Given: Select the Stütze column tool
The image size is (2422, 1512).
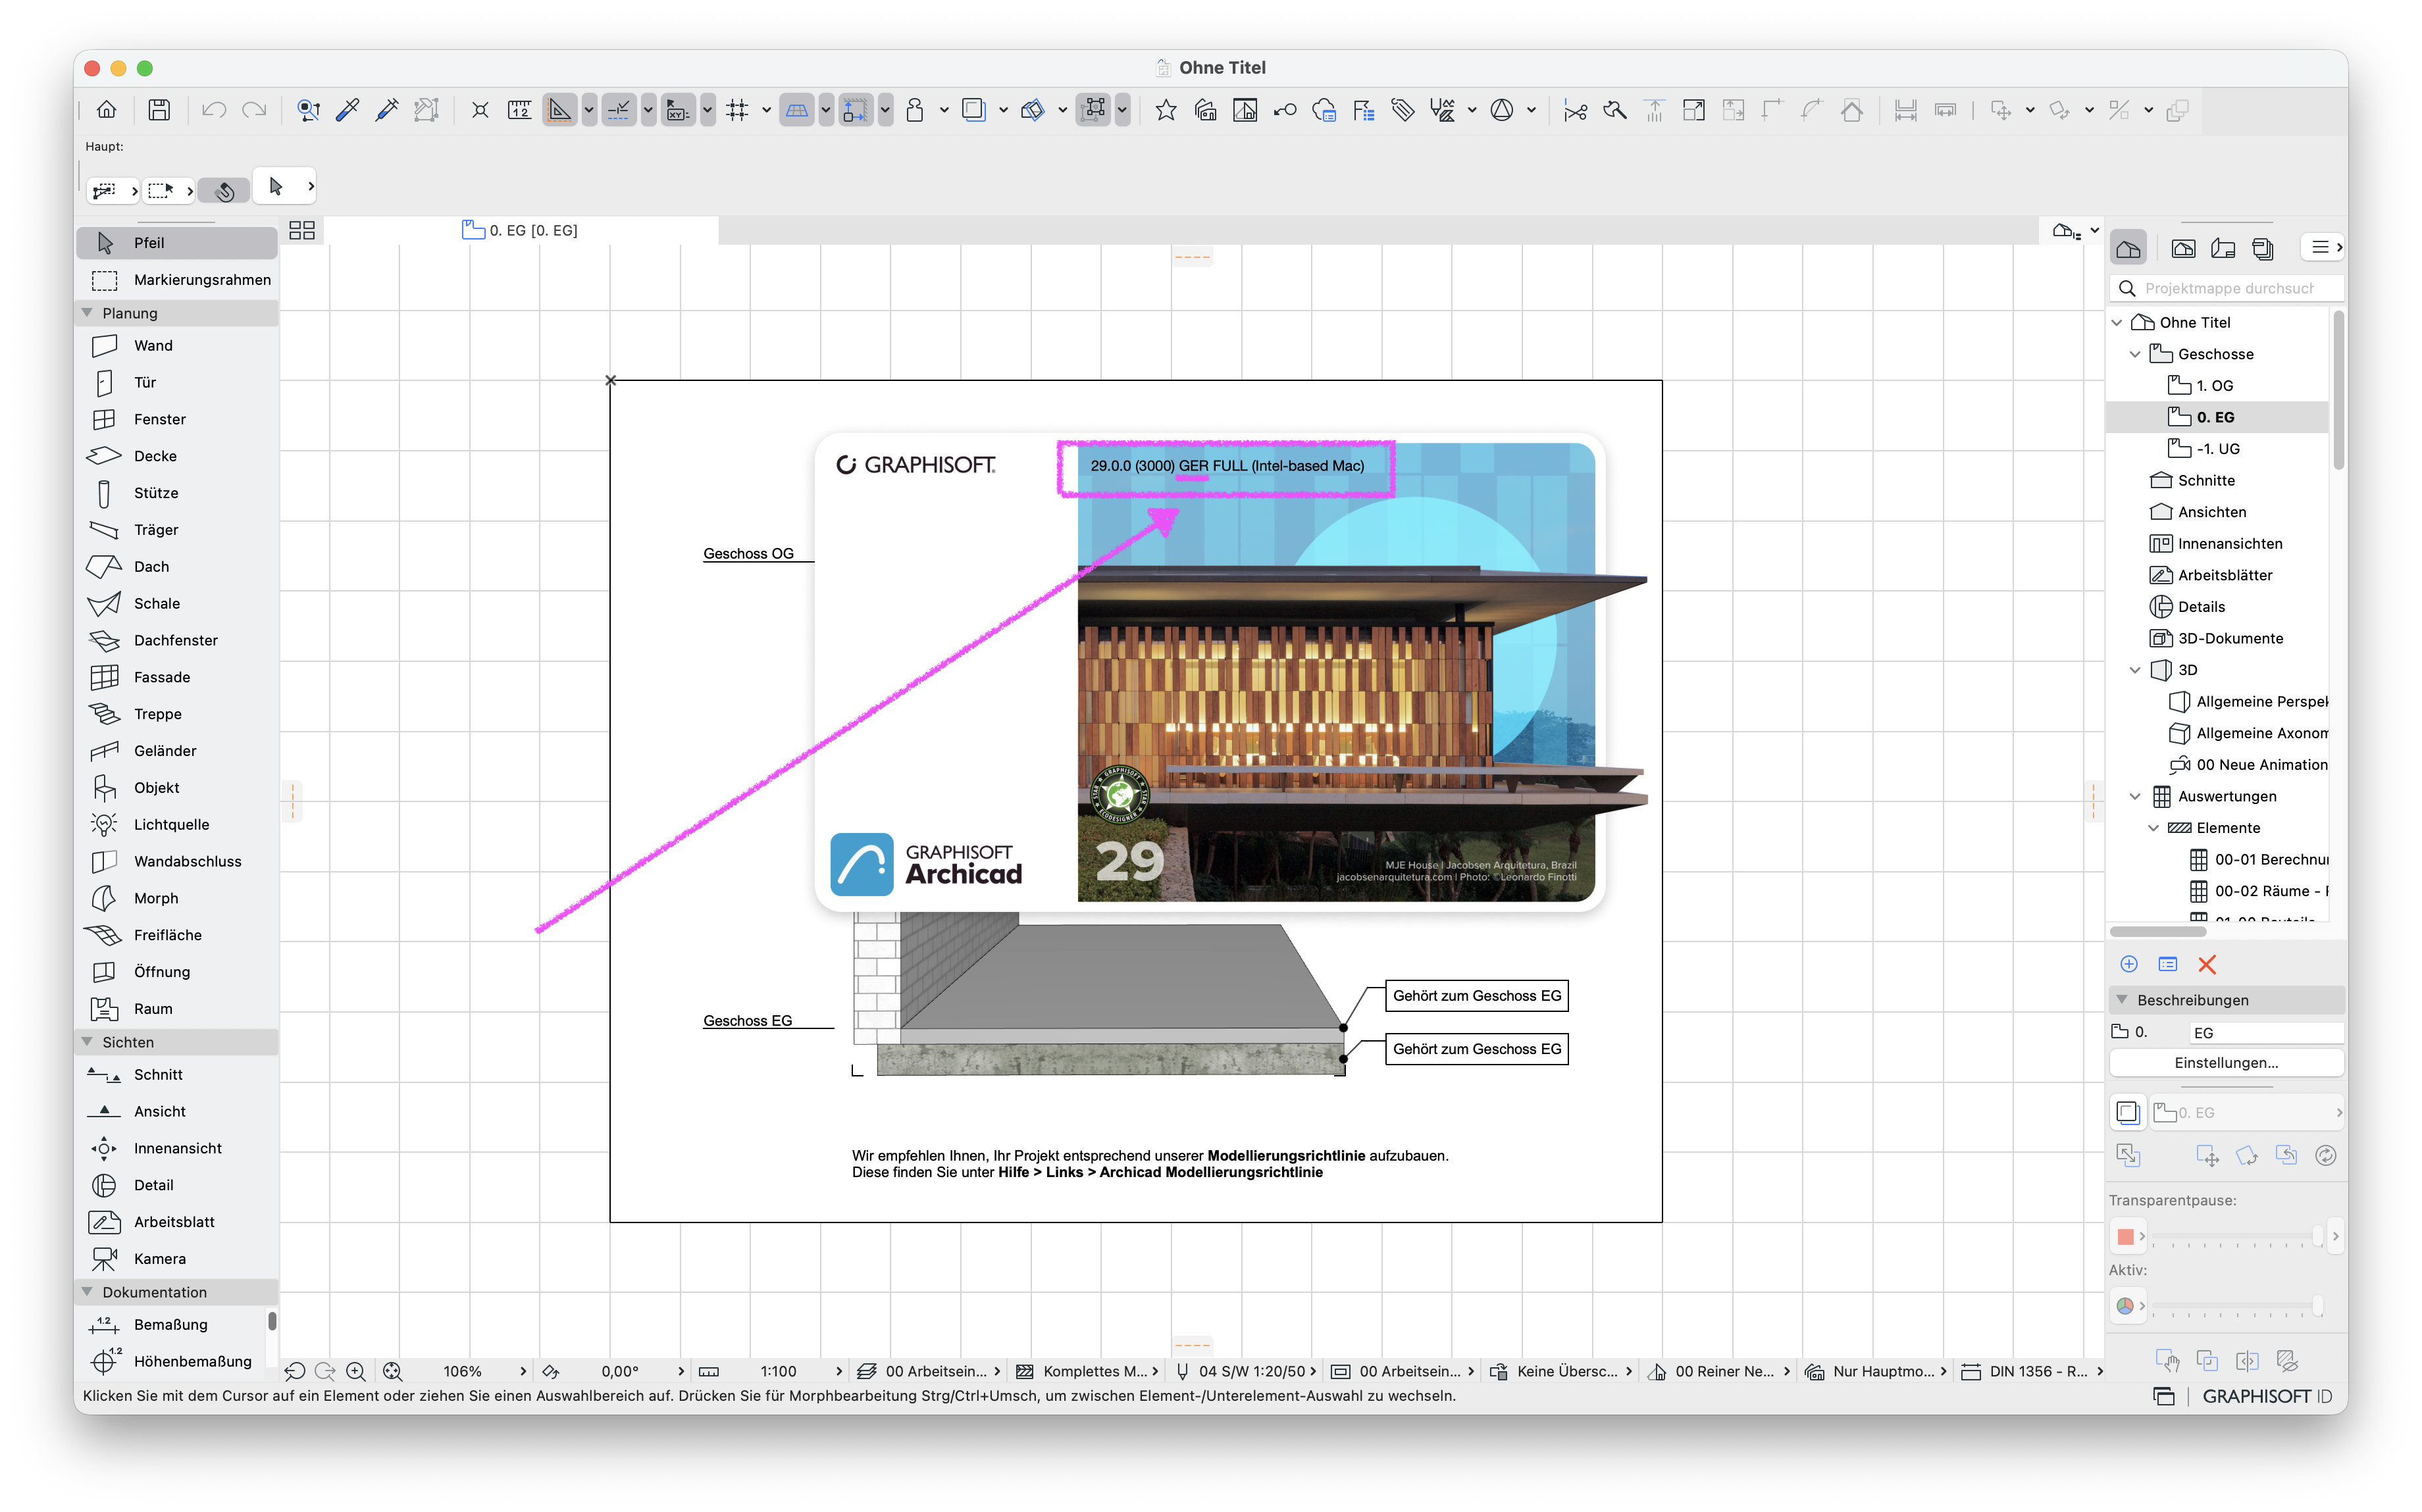Looking at the screenshot, I should 177,493.
